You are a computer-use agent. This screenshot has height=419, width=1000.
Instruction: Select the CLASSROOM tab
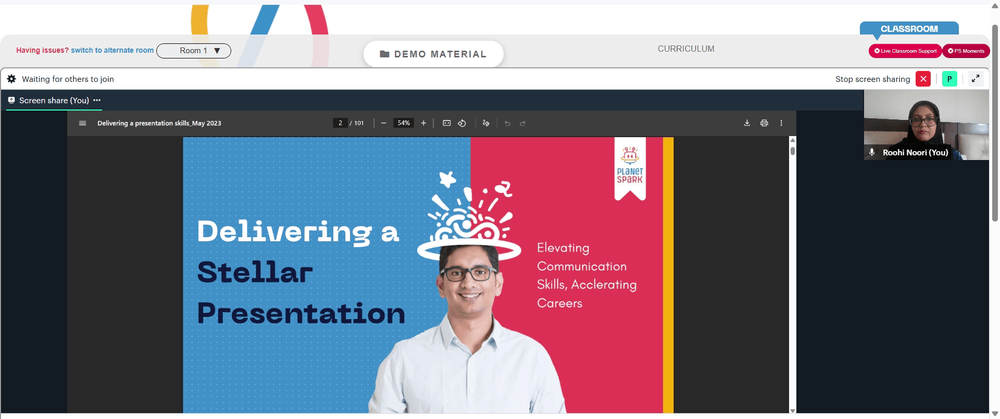[x=909, y=29]
